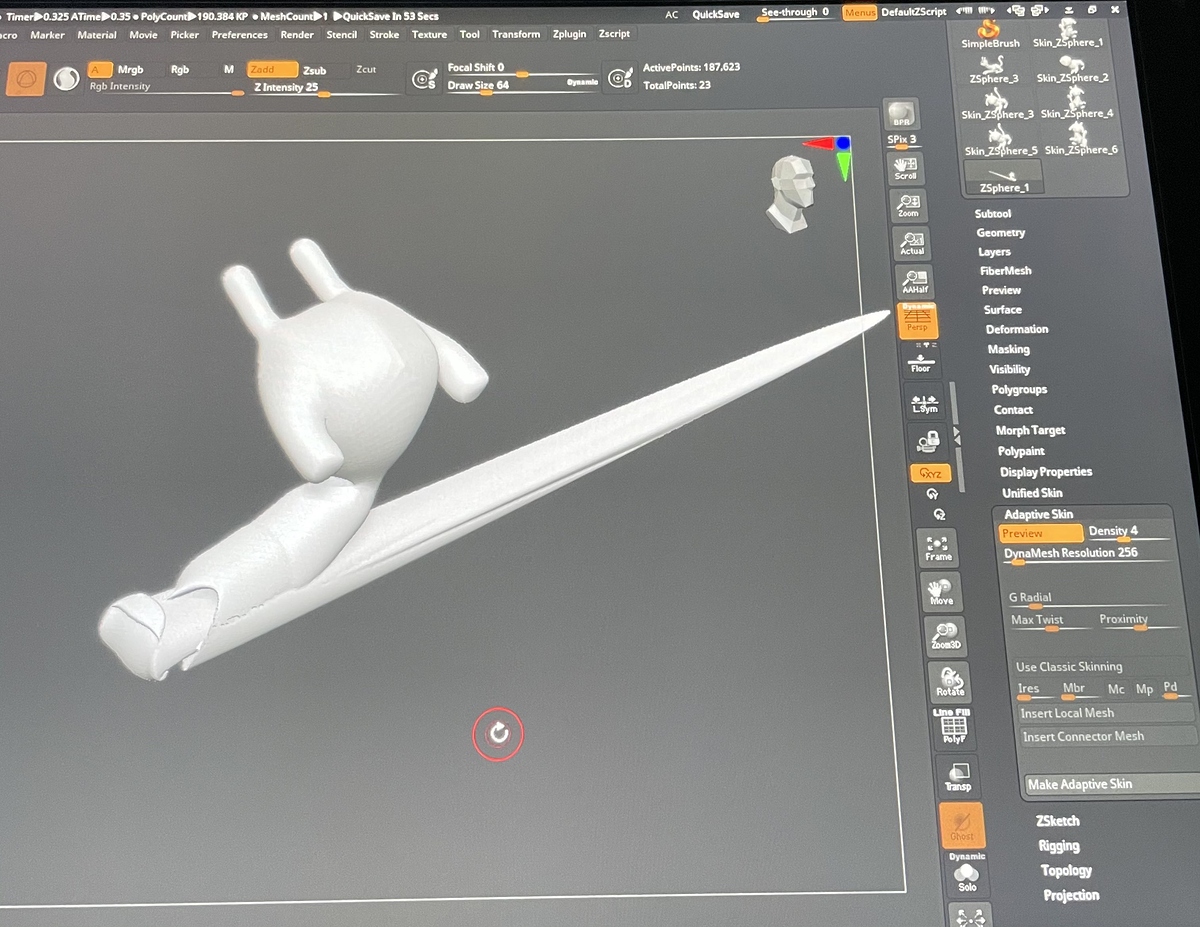
Task: Open the Render menu
Action: [x=297, y=35]
